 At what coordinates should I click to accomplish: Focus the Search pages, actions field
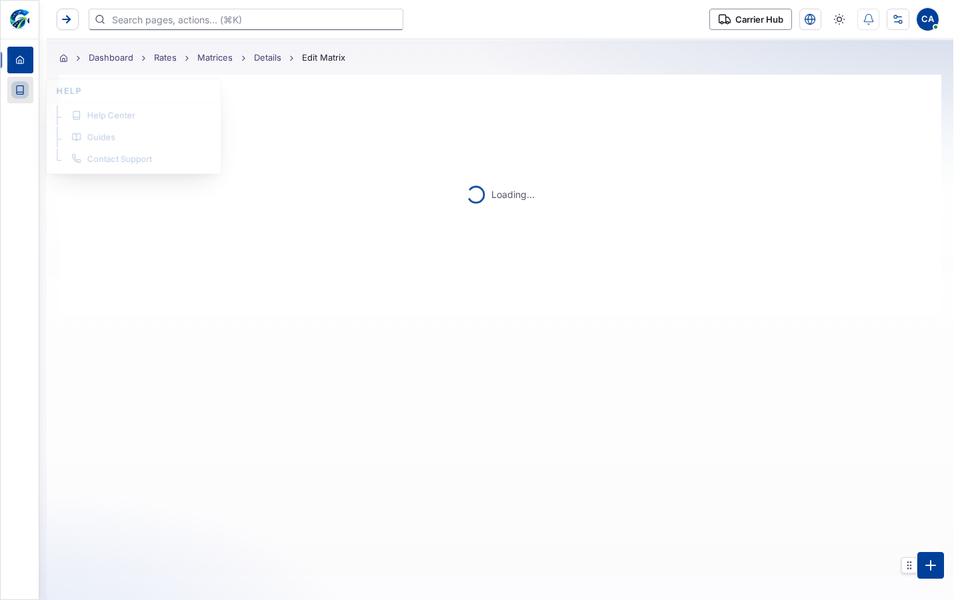pos(246,20)
